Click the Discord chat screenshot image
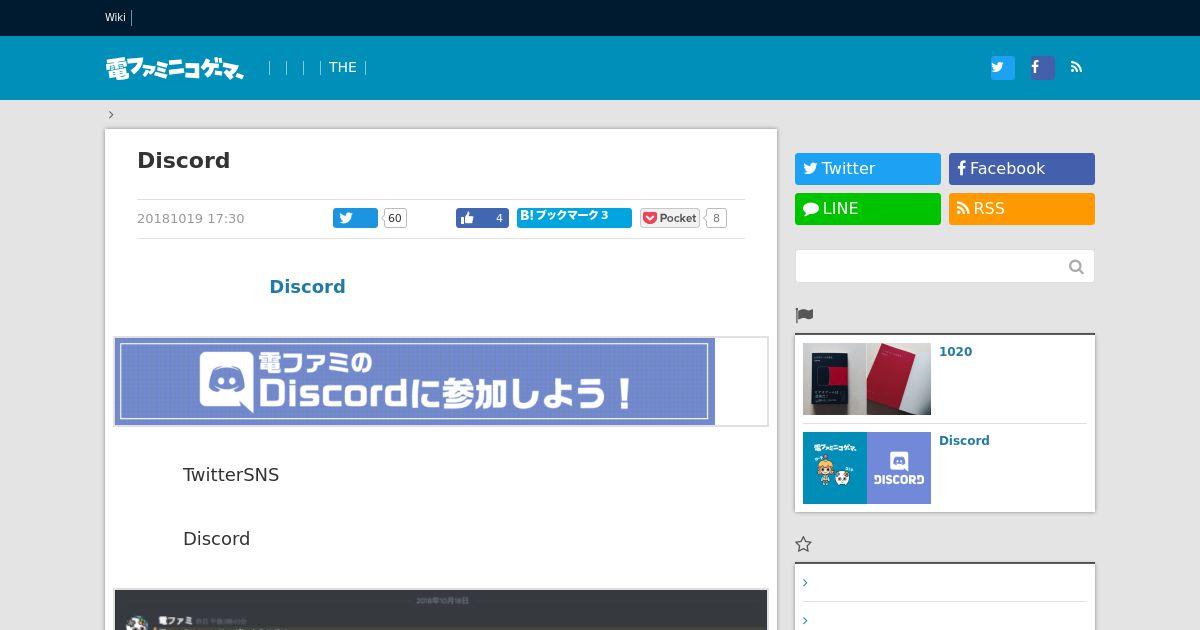The width and height of the screenshot is (1200, 630). [x=441, y=610]
